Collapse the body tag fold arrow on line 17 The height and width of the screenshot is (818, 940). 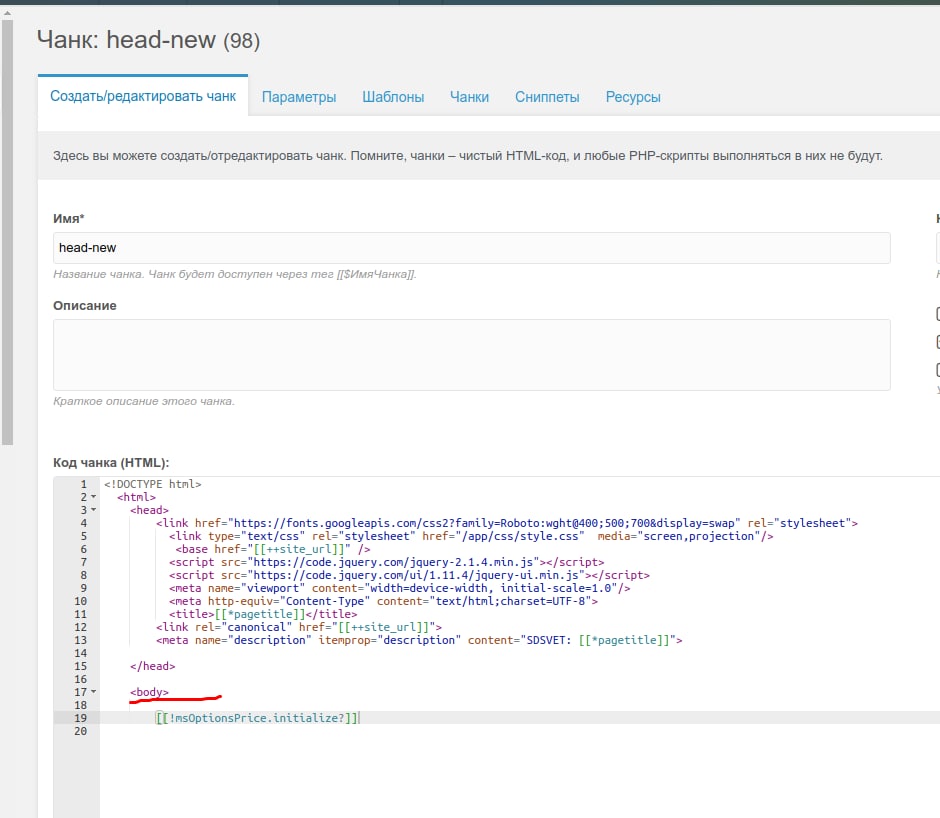94,692
